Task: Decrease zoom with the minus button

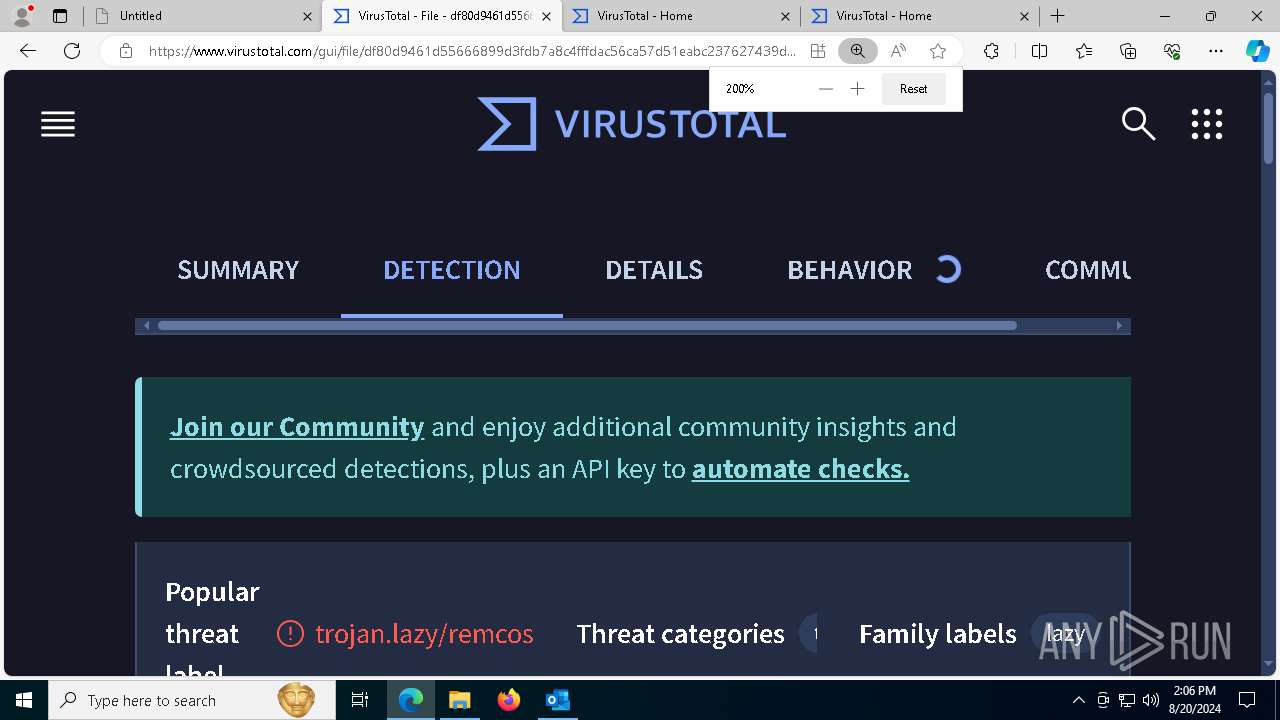Action: 825,89
